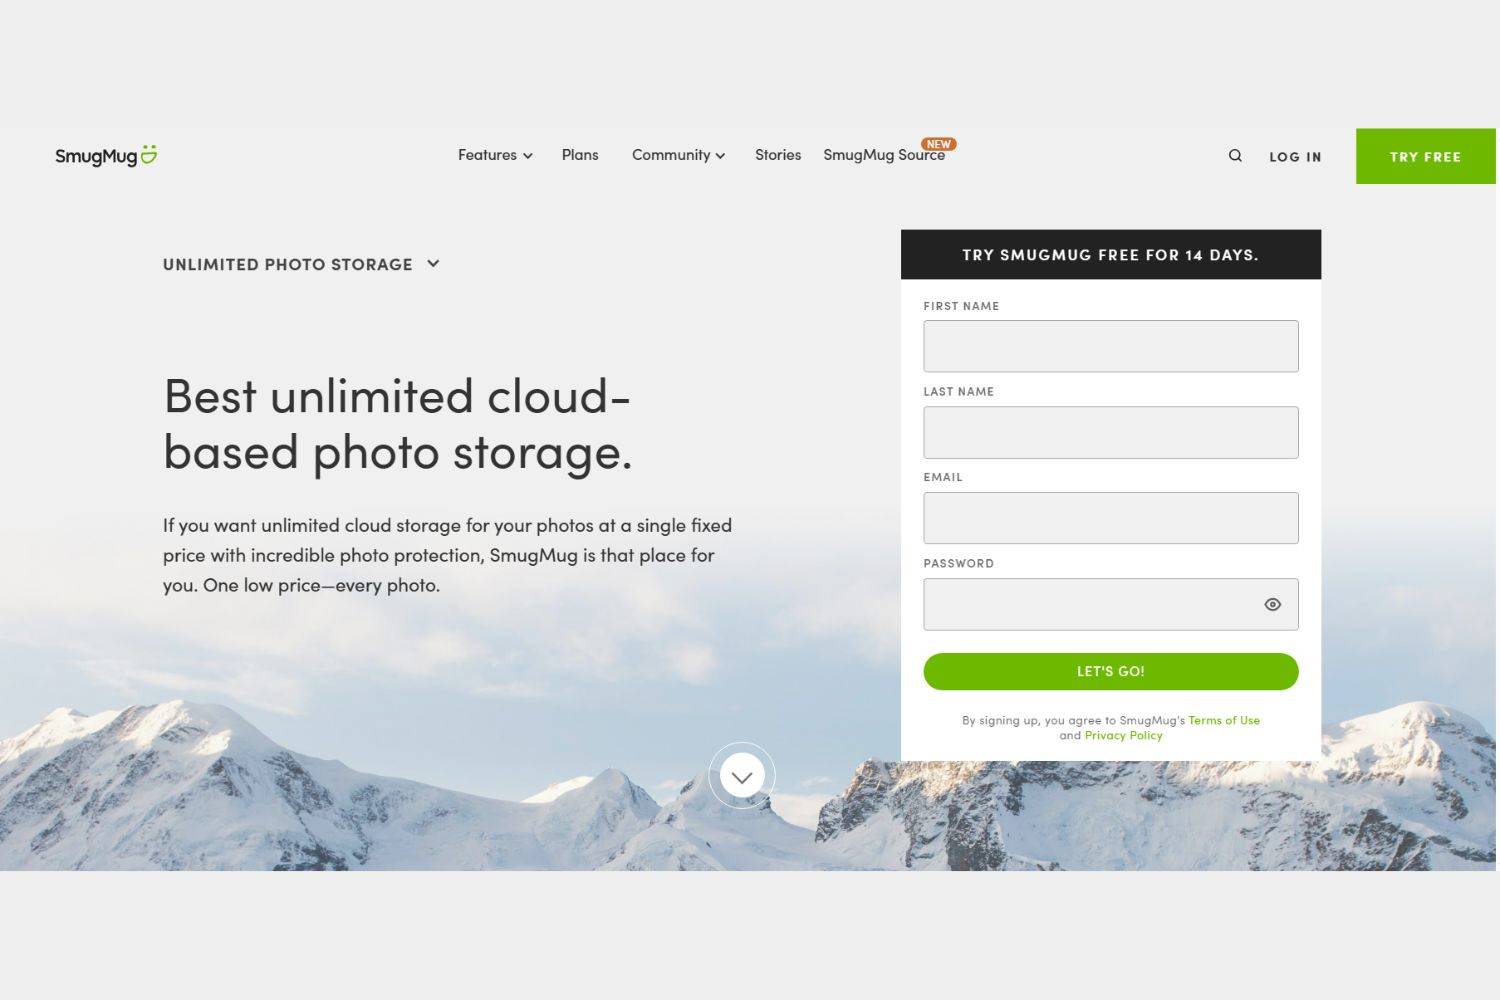Open the Terms of Use link

click(1224, 719)
